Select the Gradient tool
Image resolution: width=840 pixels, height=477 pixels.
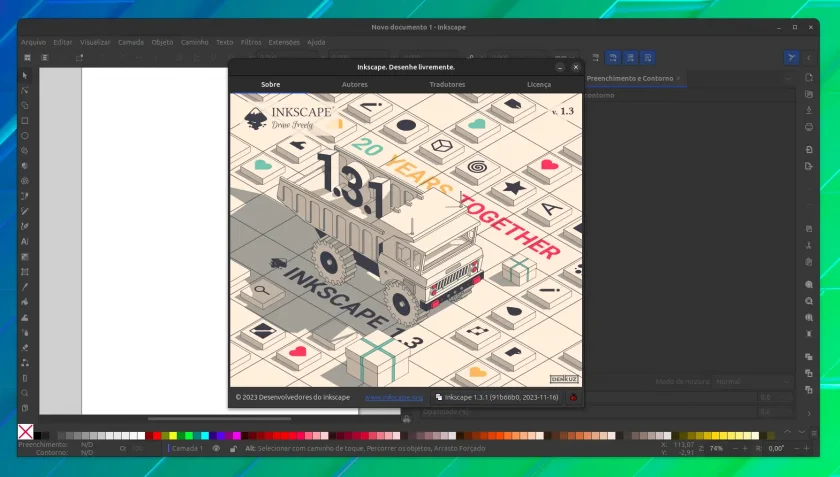click(25, 257)
